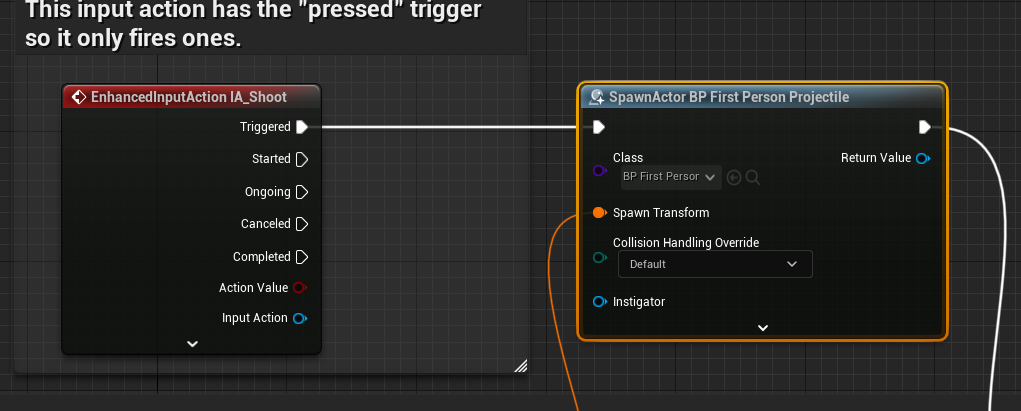Image resolution: width=1021 pixels, height=411 pixels.
Task: Click the Instigator label
Action: (x=639, y=302)
